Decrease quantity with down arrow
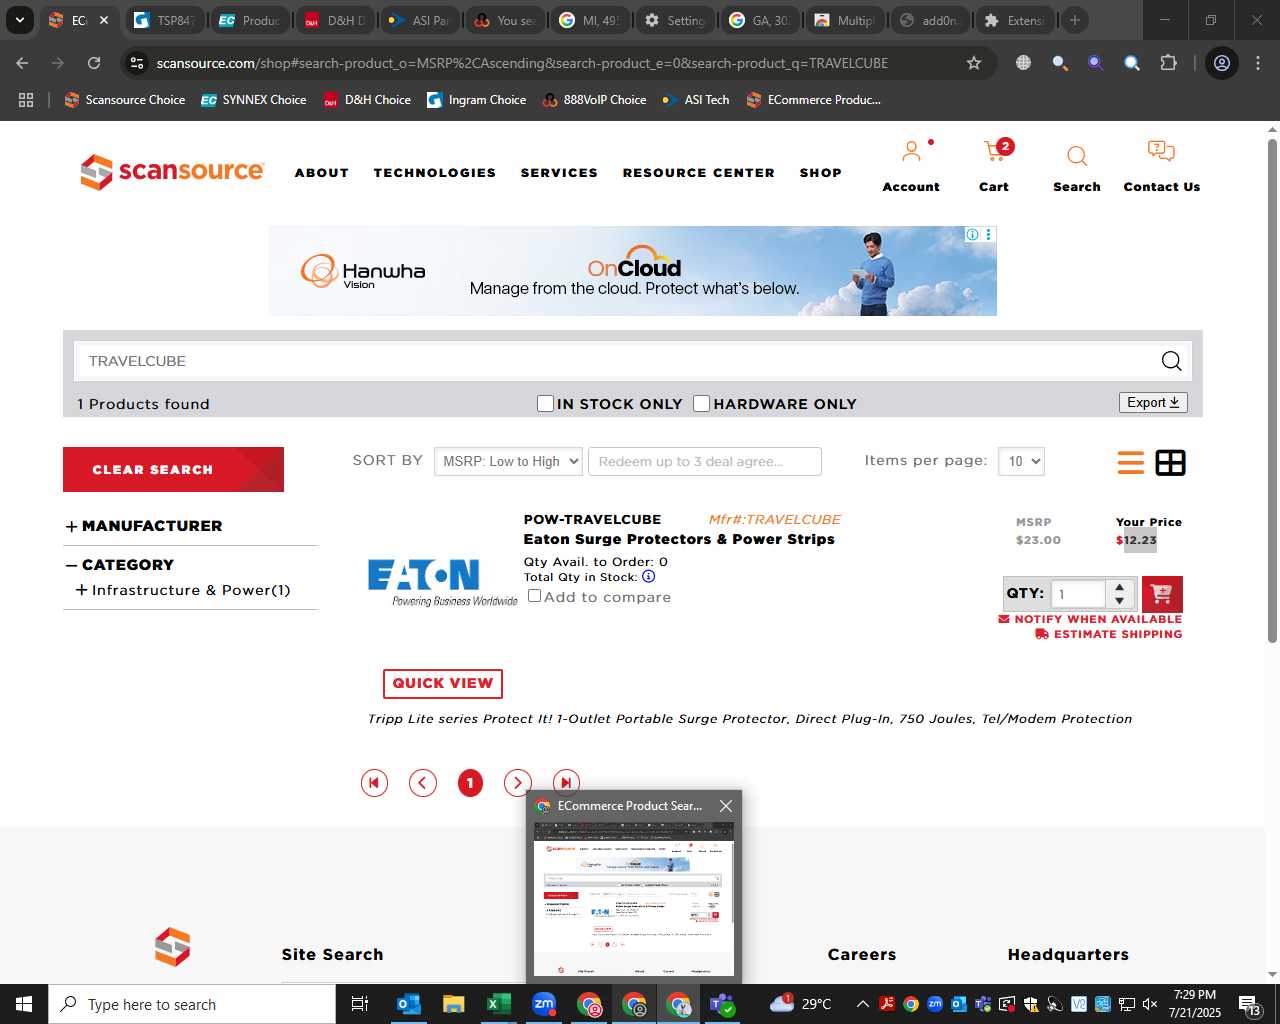This screenshot has height=1024, width=1280. 1120,601
